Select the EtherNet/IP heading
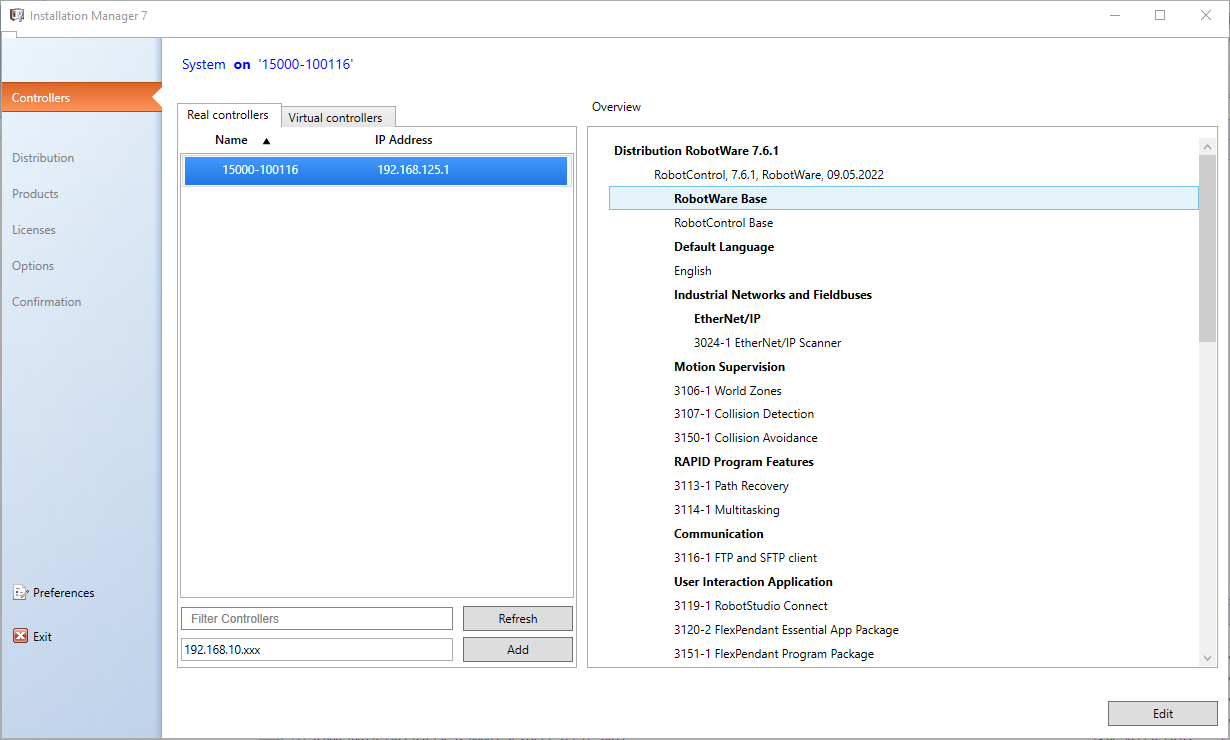 click(727, 319)
